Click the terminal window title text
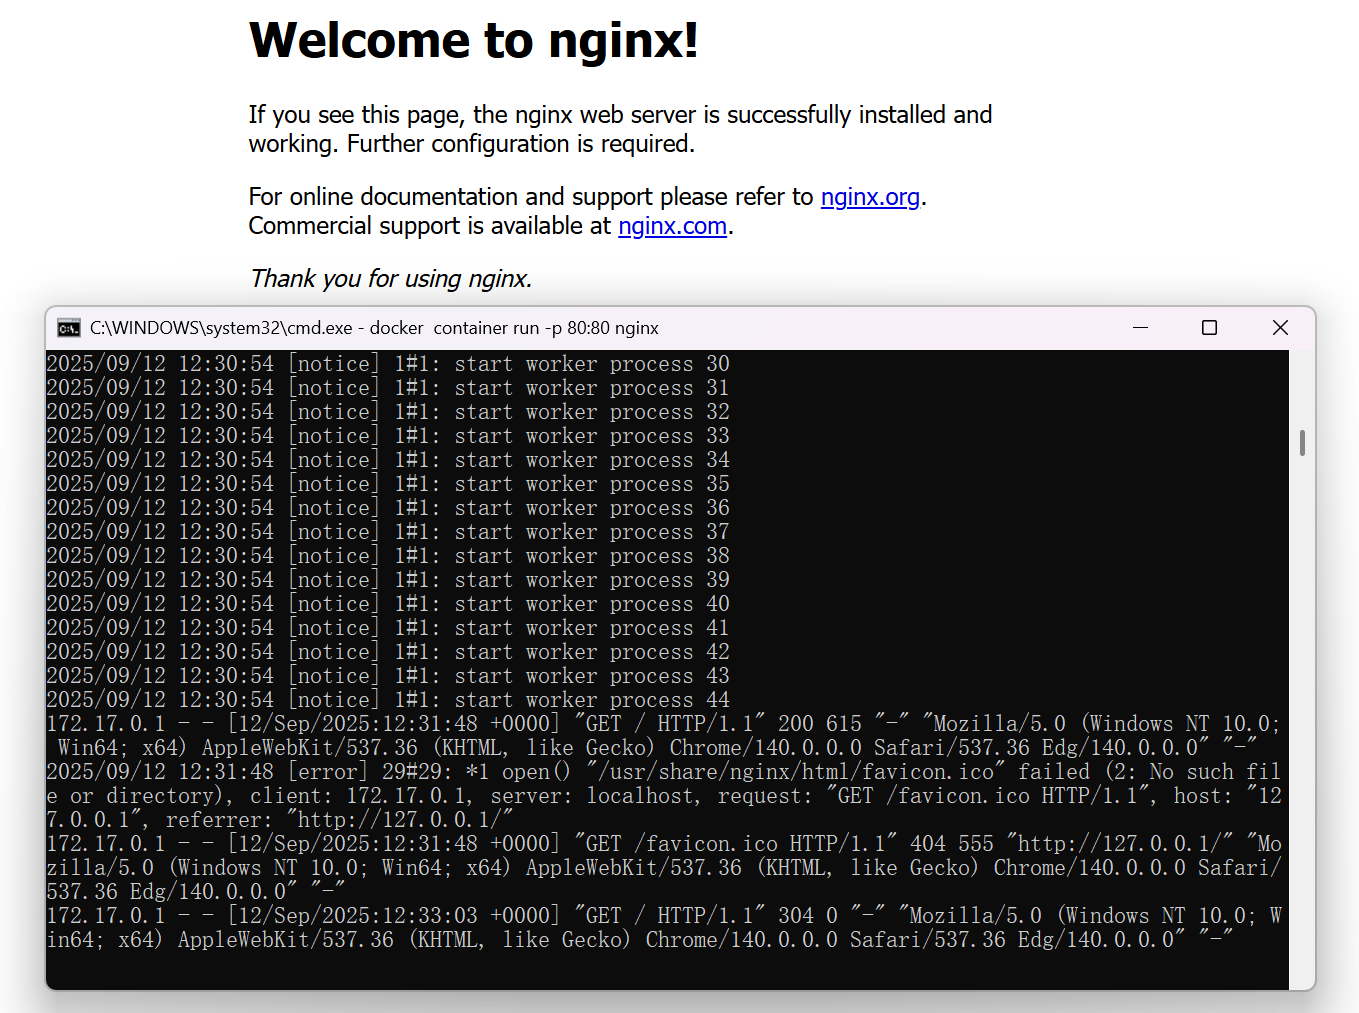Screen dimensions: 1359x1013 pos(374,328)
